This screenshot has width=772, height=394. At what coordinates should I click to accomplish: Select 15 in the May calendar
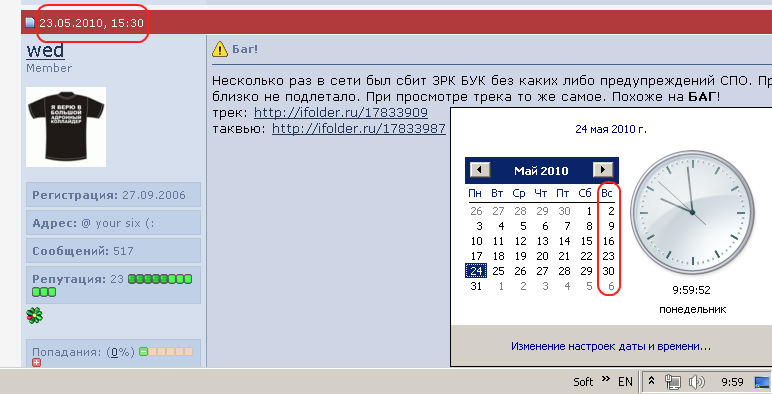tap(586, 241)
